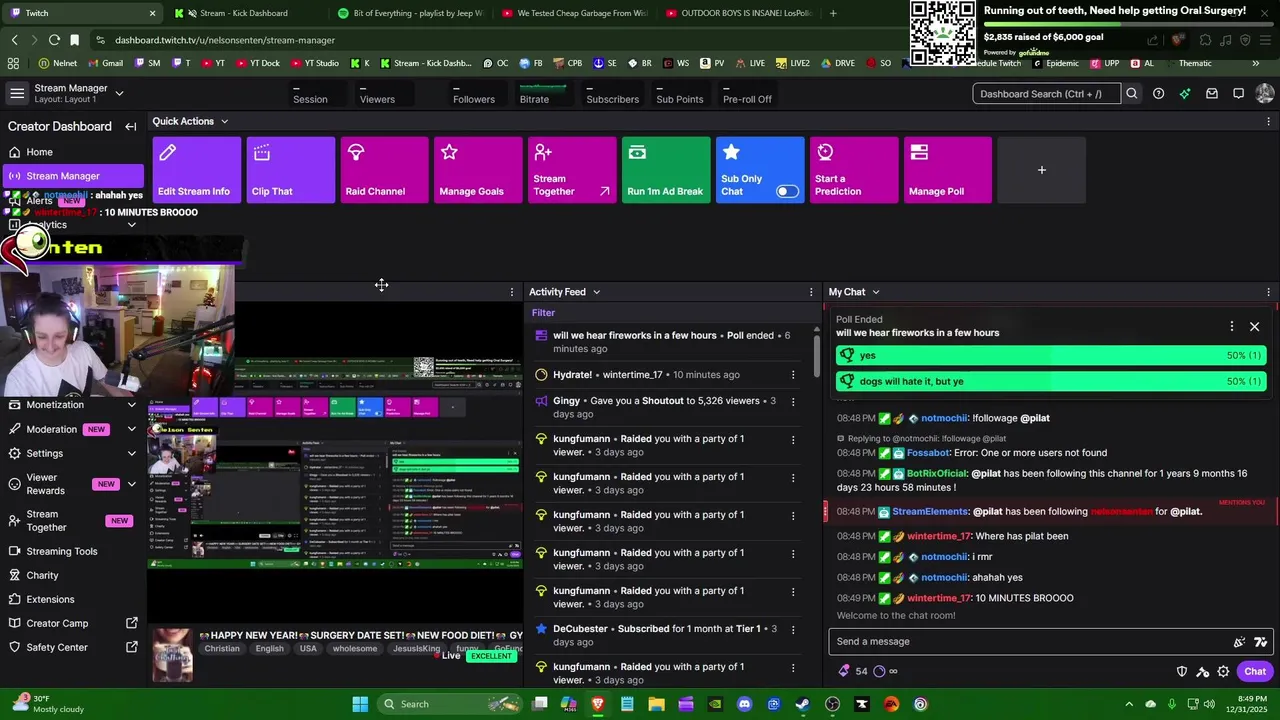Collapse the Creator Dashboard sidebar
The width and height of the screenshot is (1280, 720).
(130, 127)
